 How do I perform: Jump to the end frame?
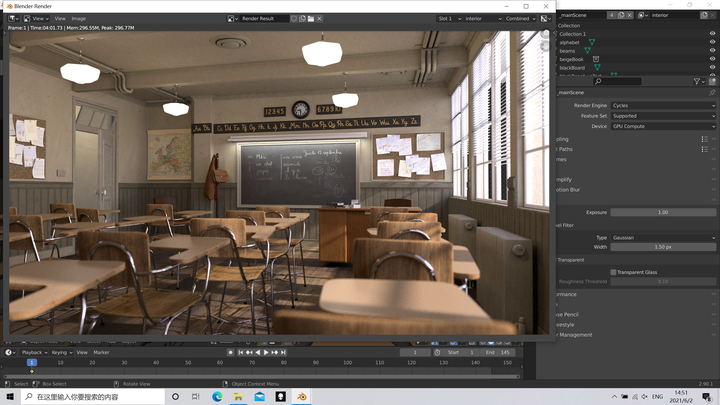point(283,353)
